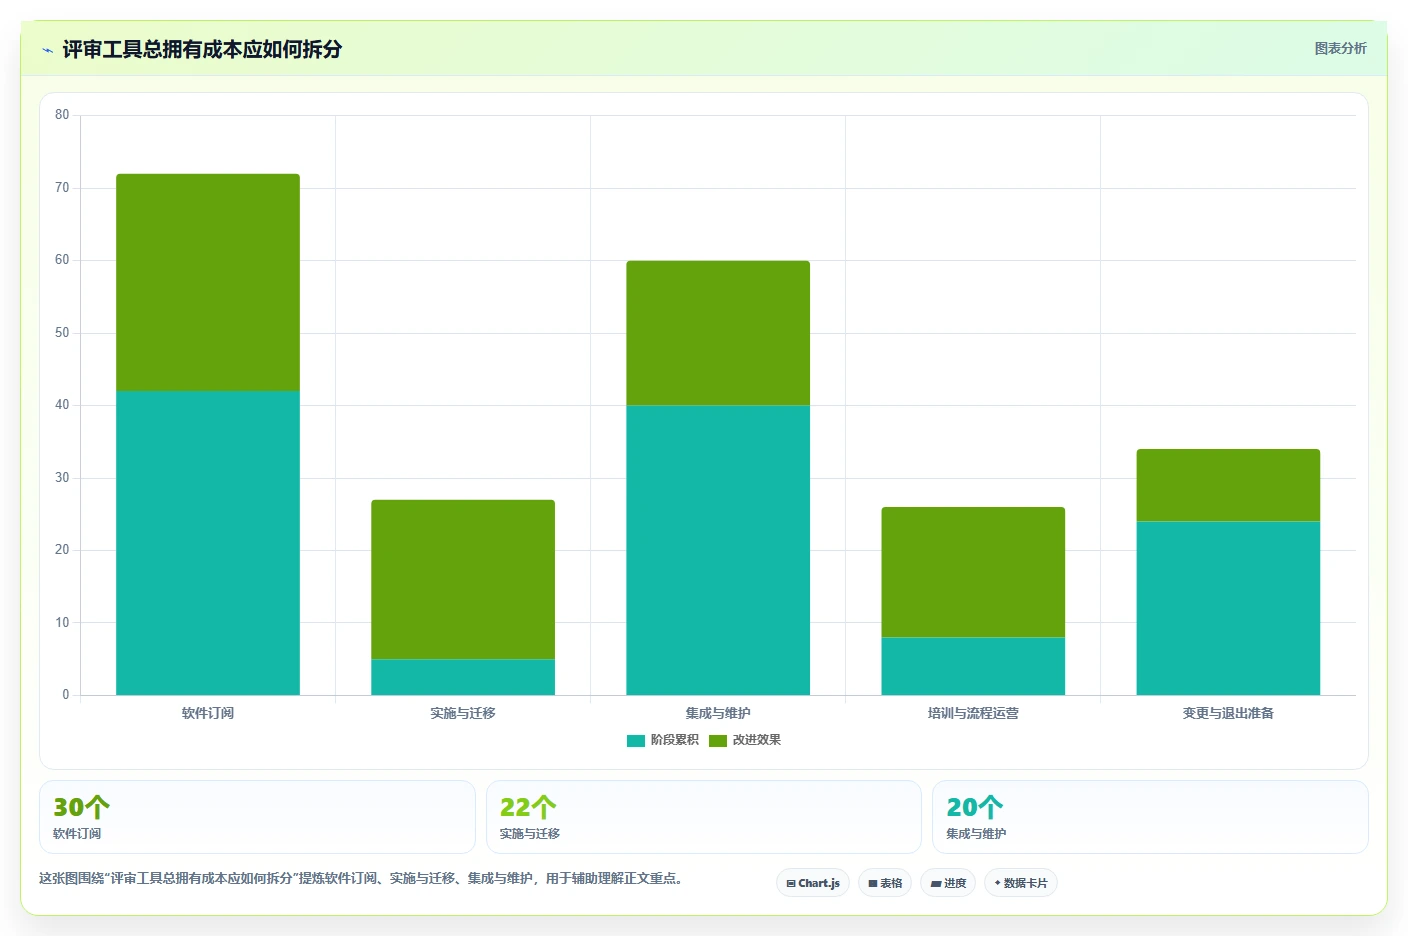Click the 变更与退出准备 teal bar segment
The width and height of the screenshot is (1408, 936).
1228,608
